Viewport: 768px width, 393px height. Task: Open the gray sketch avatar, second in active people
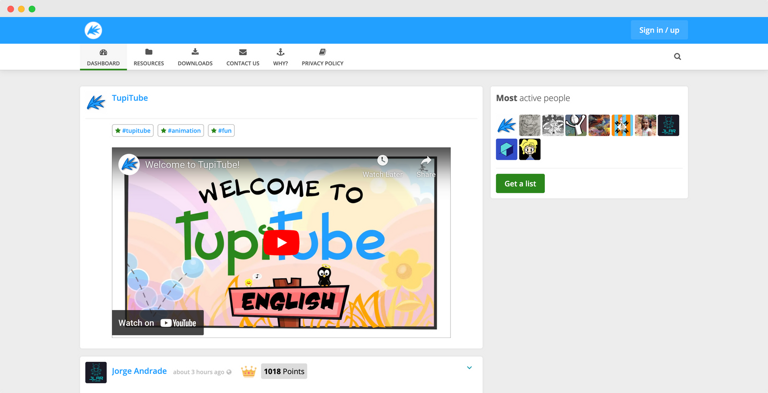click(529, 125)
